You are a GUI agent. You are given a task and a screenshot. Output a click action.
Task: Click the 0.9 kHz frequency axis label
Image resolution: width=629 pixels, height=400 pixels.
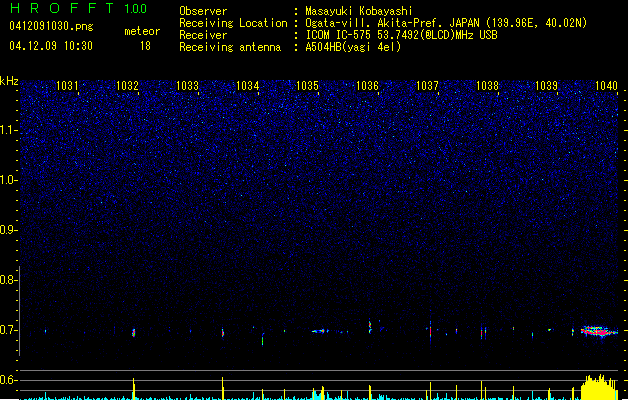coord(8,229)
